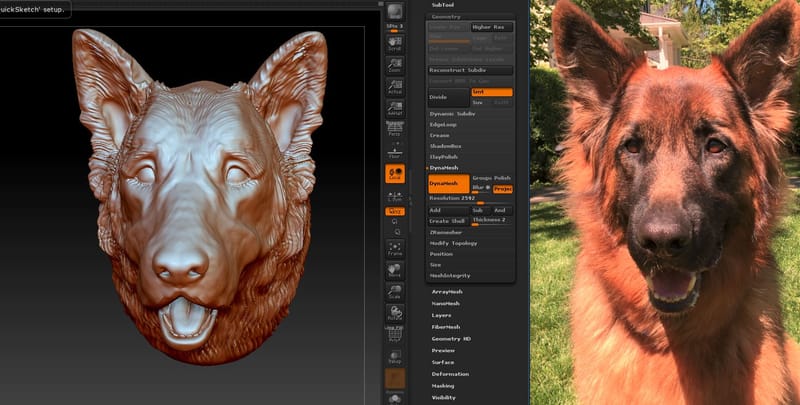Click the Rotate view icon

coord(394,314)
